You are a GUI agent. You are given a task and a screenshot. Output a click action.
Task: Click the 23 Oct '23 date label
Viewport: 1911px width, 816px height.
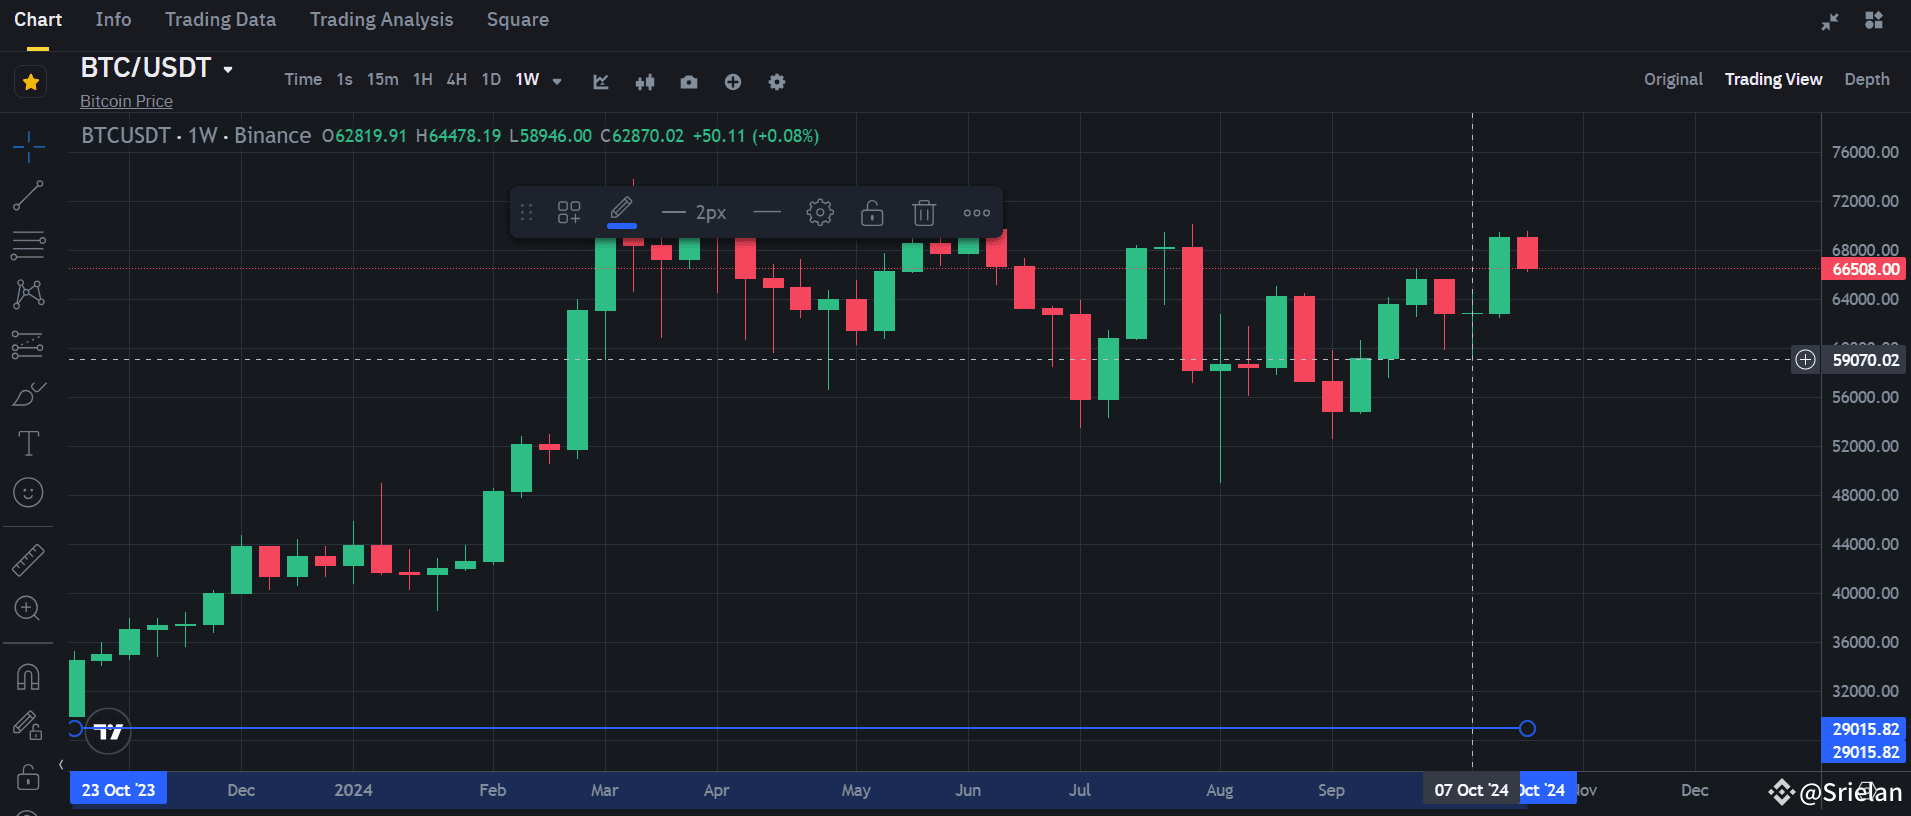(x=118, y=790)
